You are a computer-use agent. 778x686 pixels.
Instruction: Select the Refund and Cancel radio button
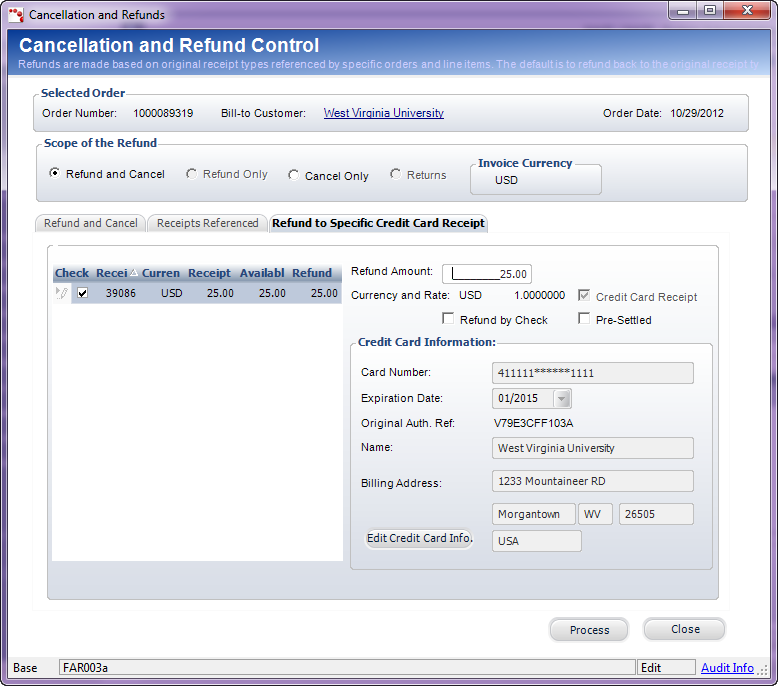[x=54, y=173]
